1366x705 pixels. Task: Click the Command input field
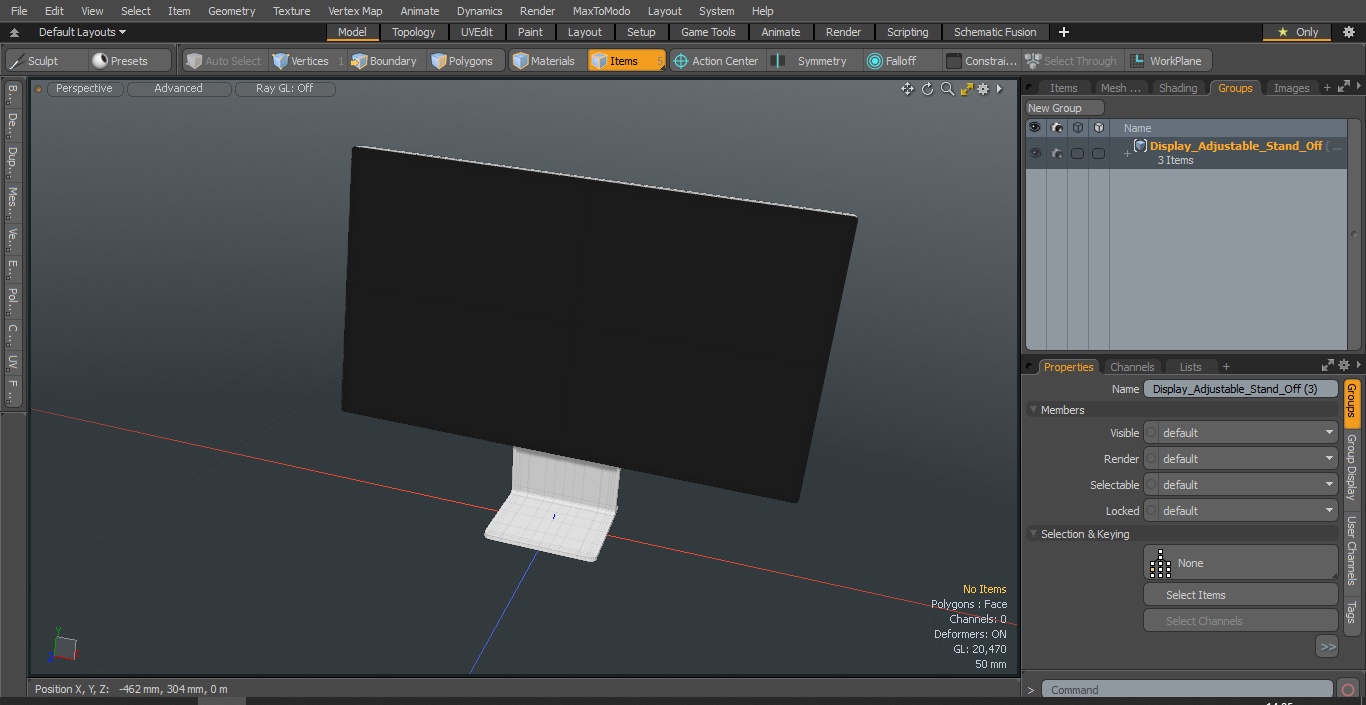[x=1187, y=690]
